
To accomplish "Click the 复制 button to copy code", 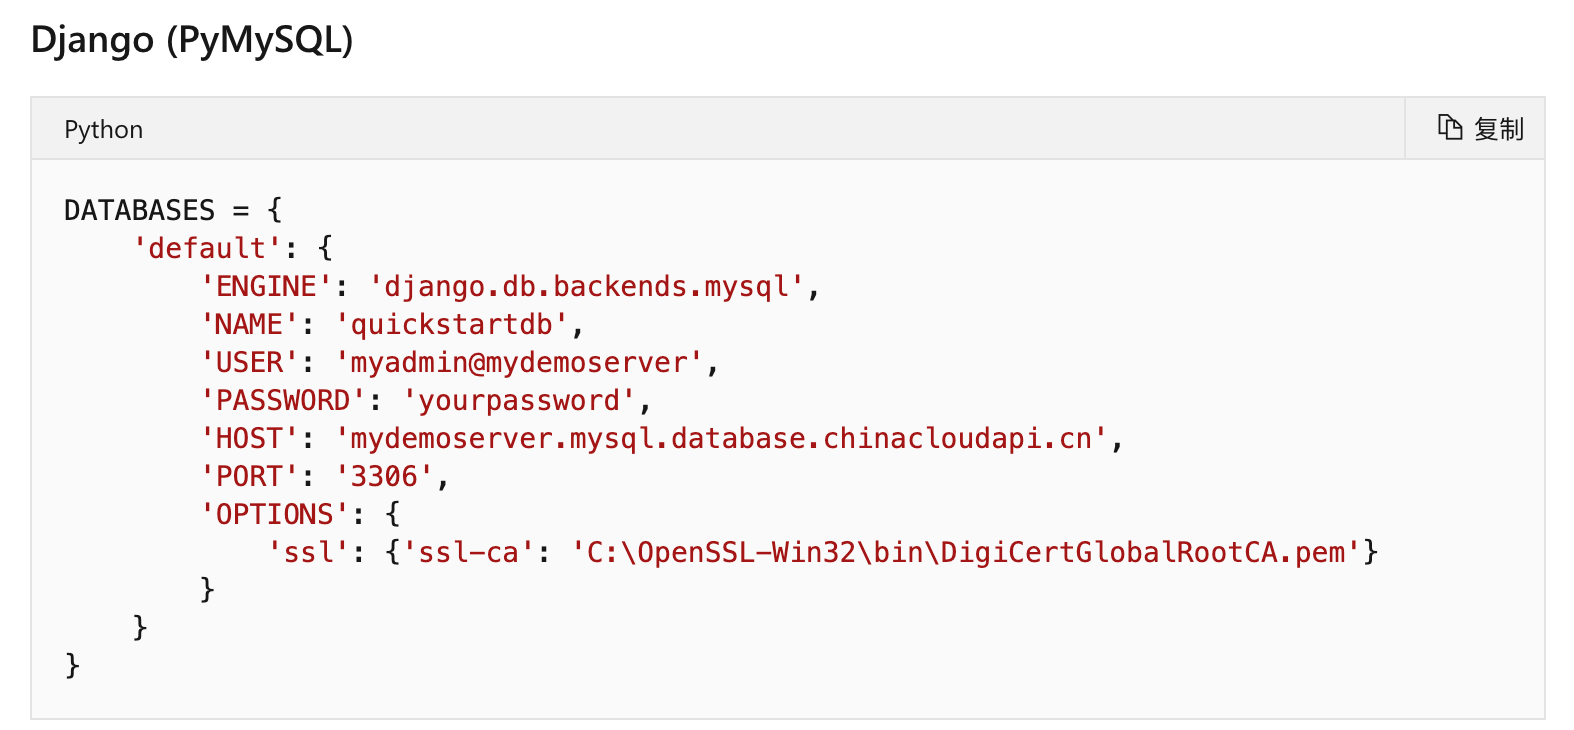I will [1497, 128].
